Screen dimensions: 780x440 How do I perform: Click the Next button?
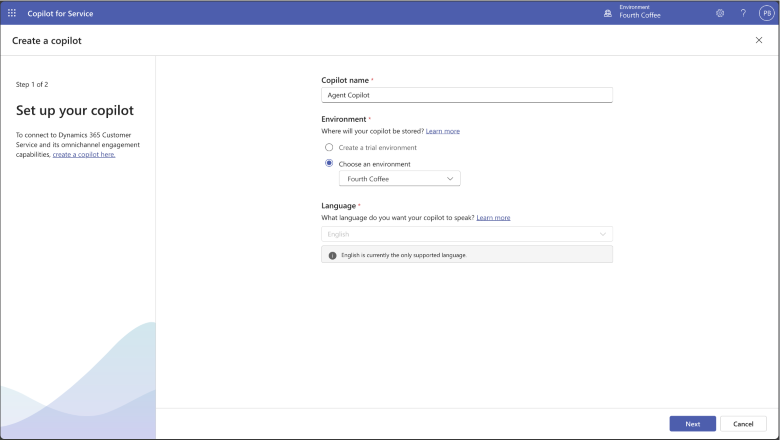pos(692,424)
